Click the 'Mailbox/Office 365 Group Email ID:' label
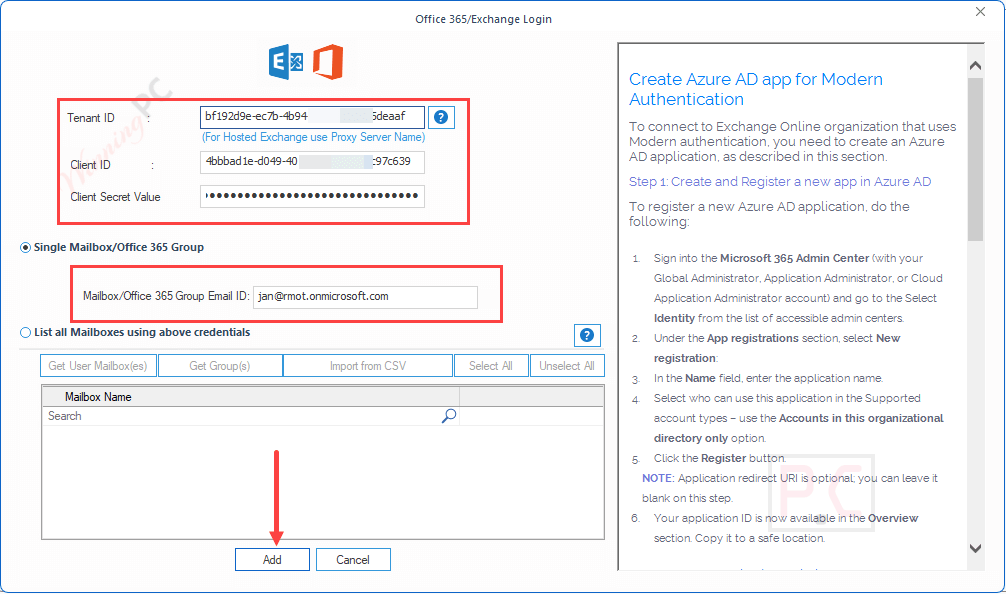 point(166,296)
